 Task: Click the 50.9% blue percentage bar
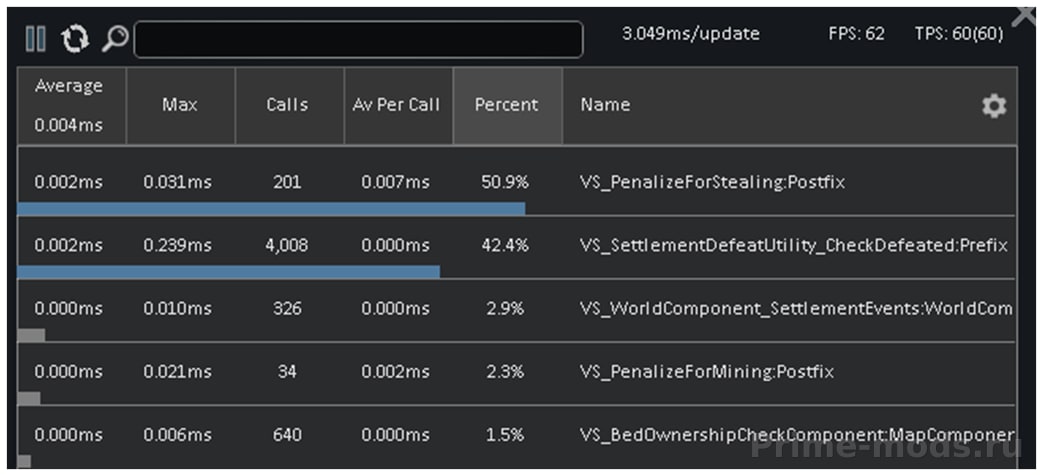271,209
